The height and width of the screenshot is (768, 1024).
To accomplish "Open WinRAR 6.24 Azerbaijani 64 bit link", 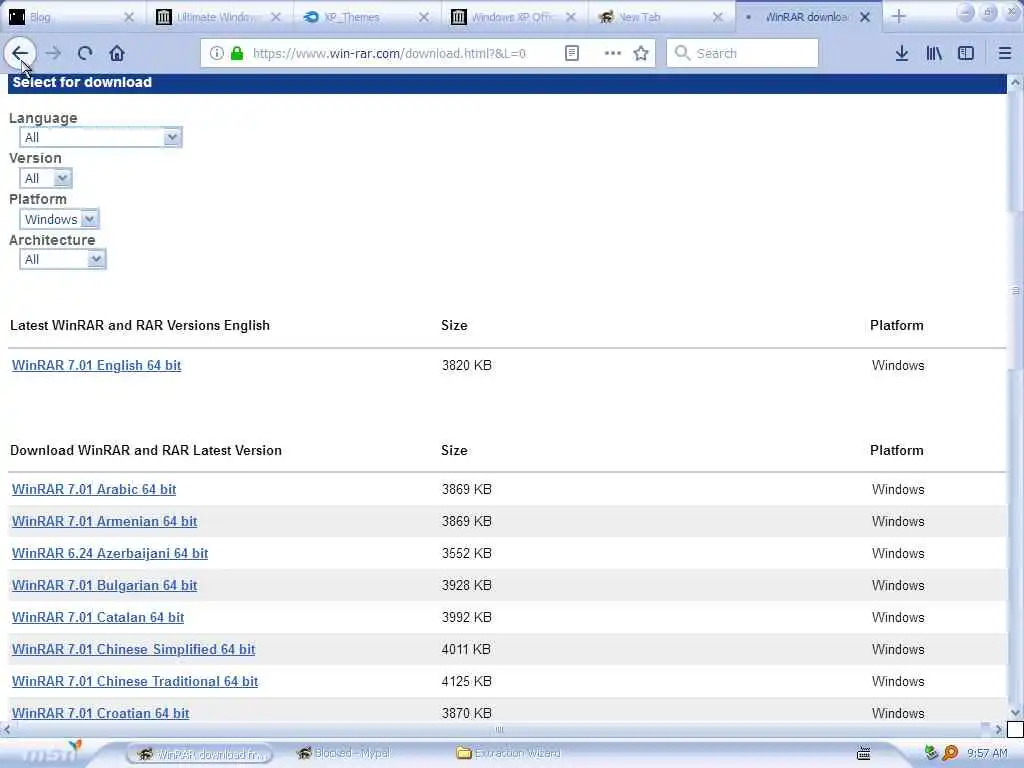I will point(110,553).
